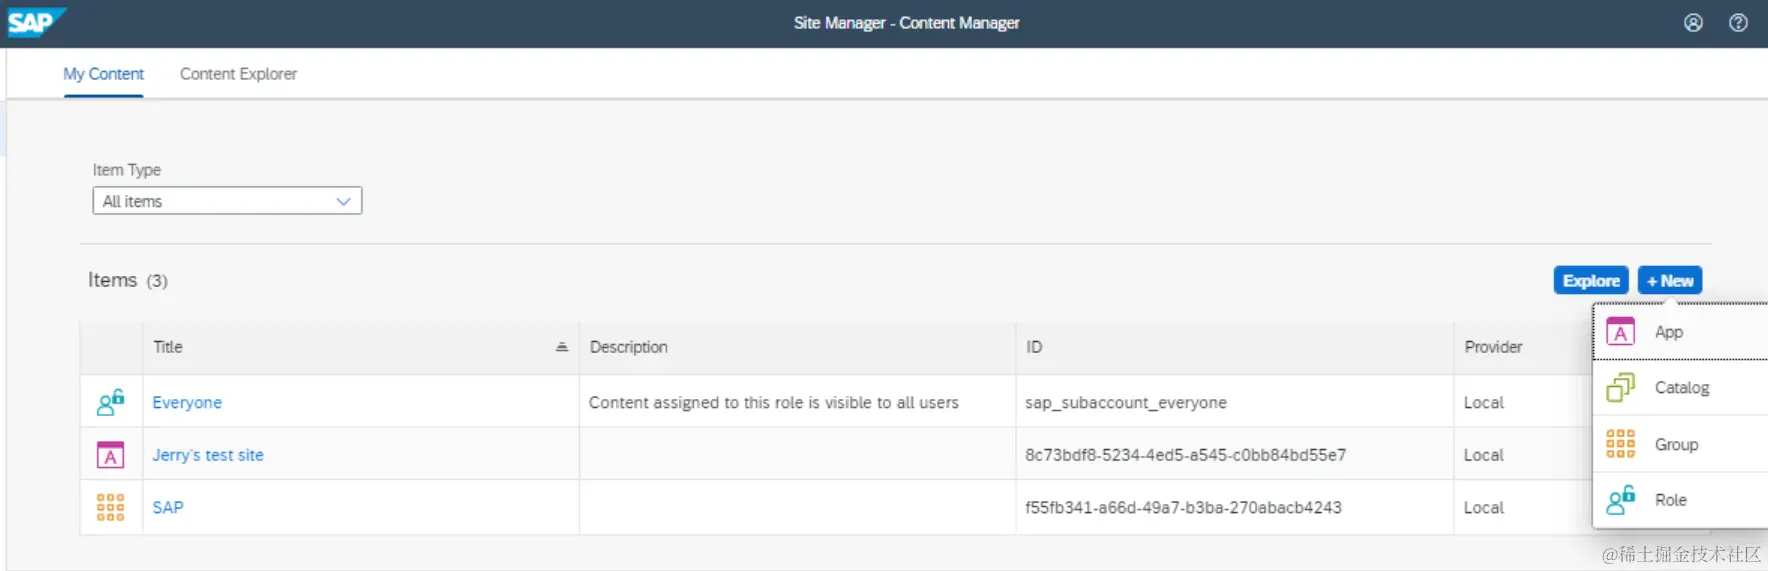Click the SAP logo

(36, 22)
